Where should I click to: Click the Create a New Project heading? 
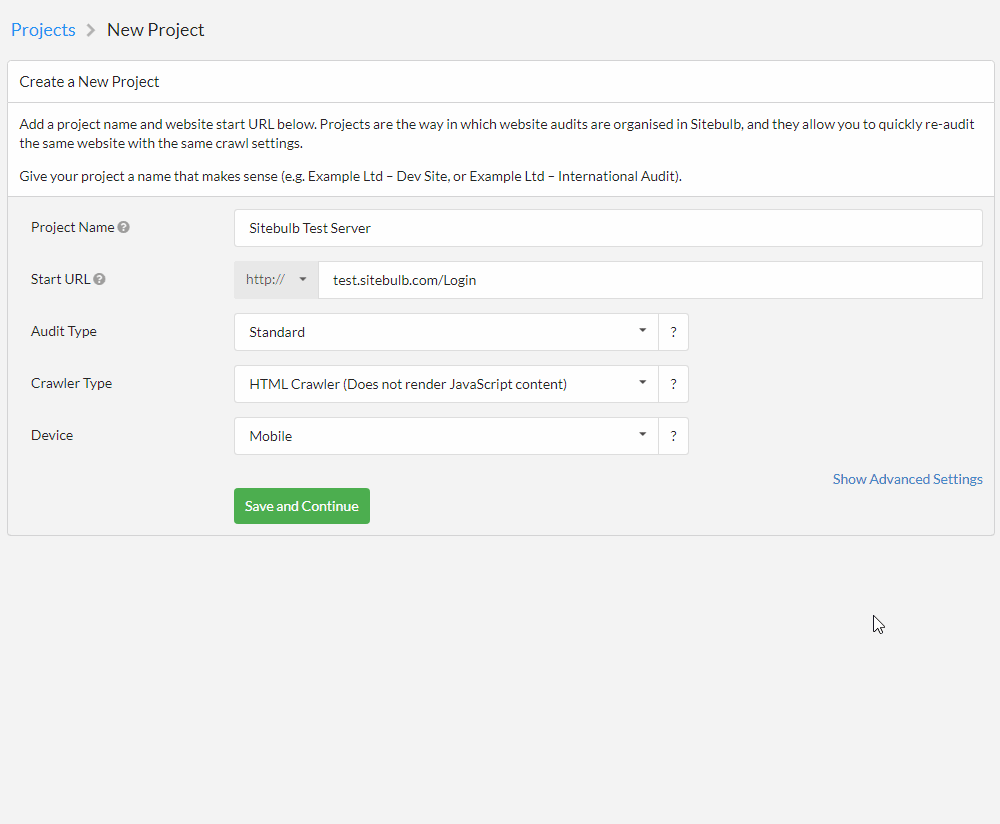click(x=89, y=82)
